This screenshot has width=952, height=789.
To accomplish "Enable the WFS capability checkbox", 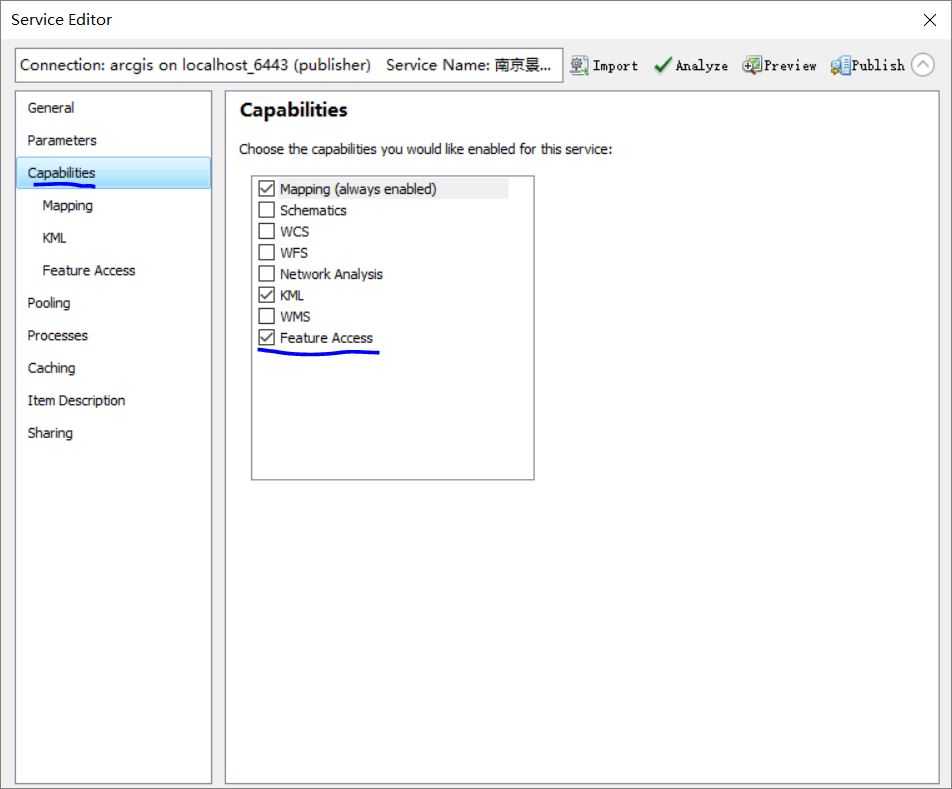I will pyautogui.click(x=267, y=252).
